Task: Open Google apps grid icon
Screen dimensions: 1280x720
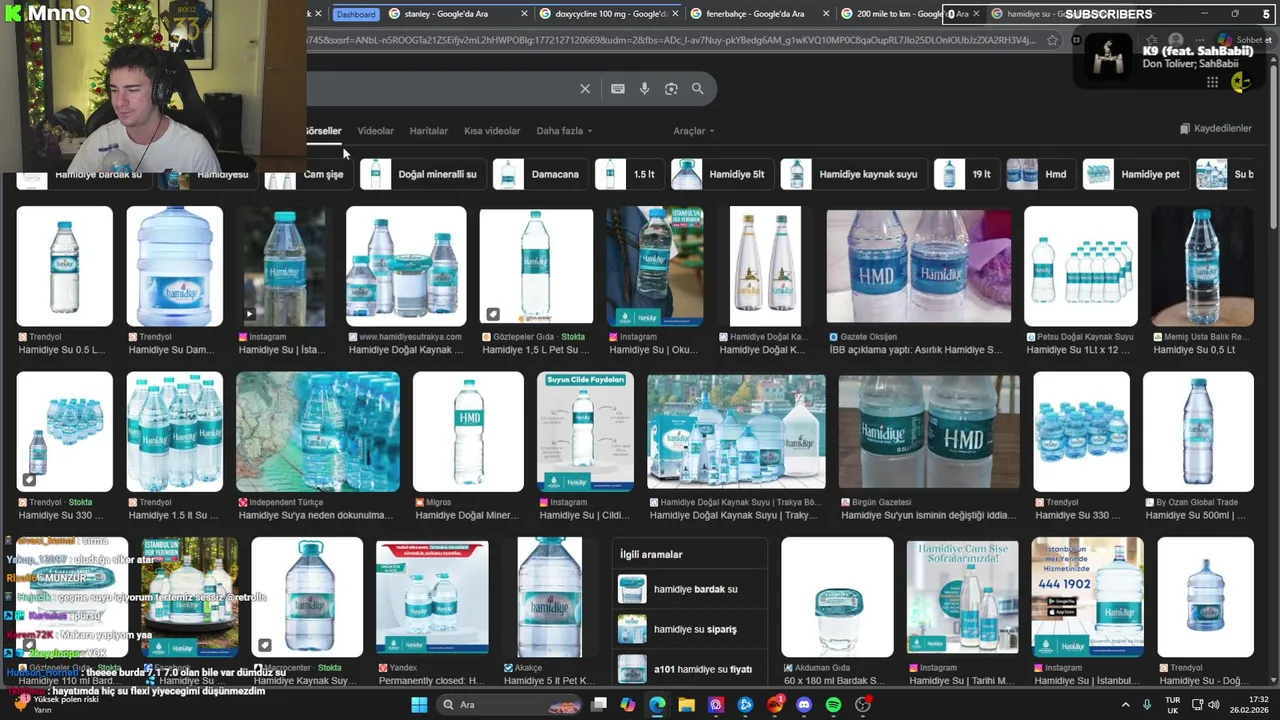Action: point(1212,82)
